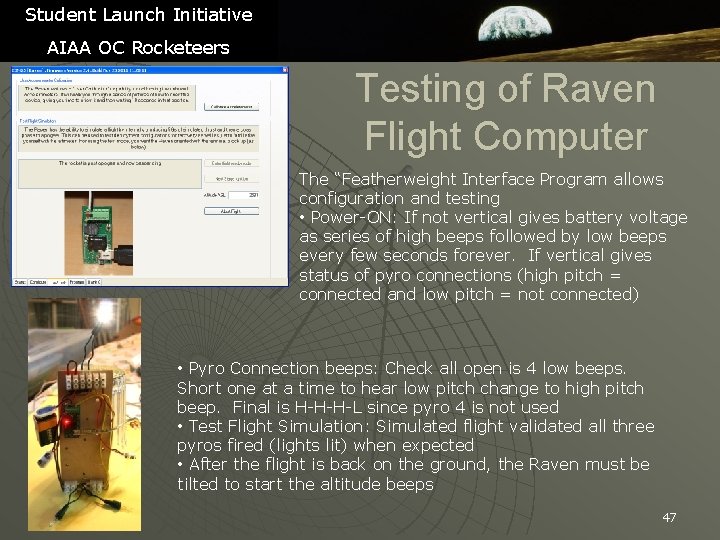Click the Raven circuit board image
720x540 pixels.
click(x=99, y=233)
